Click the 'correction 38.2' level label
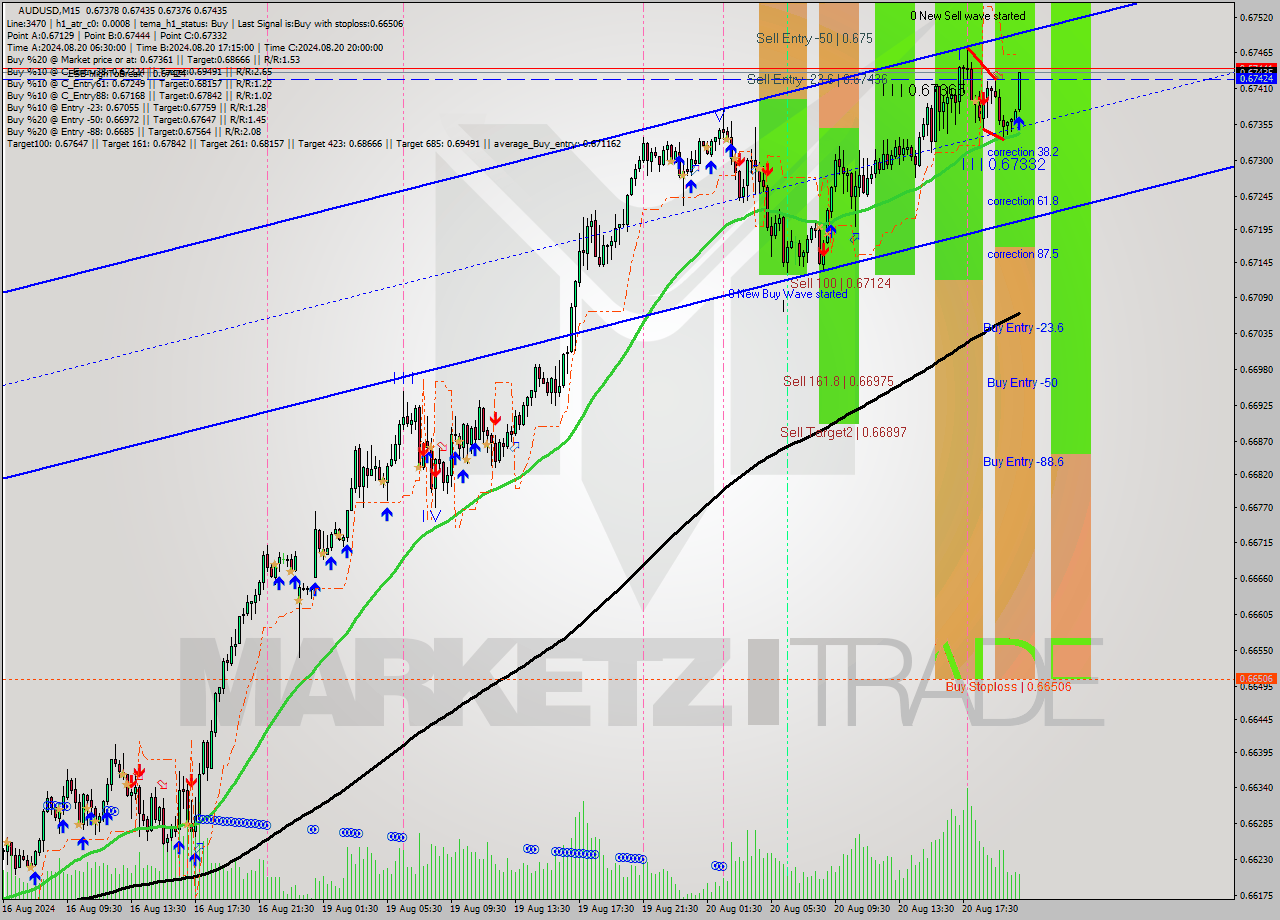The image size is (1280, 920). (1022, 152)
